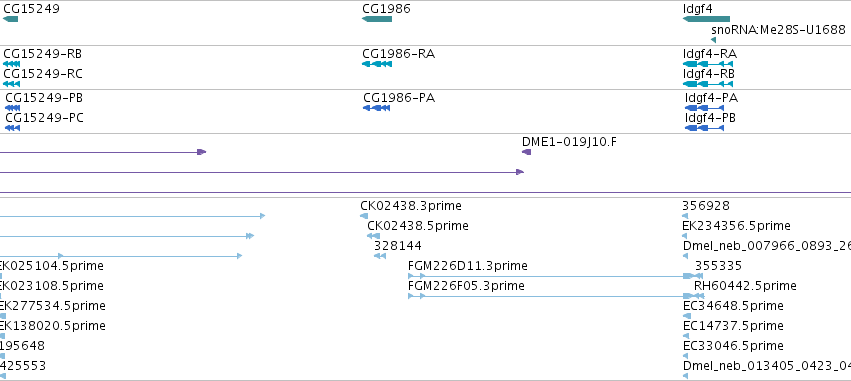Screen dimensions: 851x381
Task: Click the Idgf4-PA coding glyph
Action: [704, 108]
